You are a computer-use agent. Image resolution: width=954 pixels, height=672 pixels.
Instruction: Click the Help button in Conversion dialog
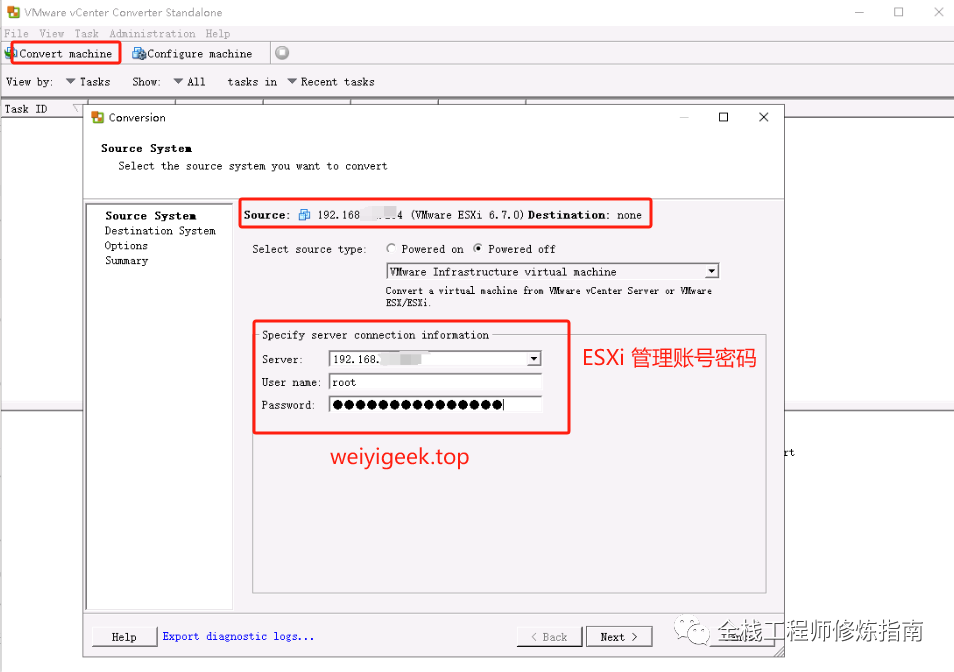[x=124, y=637]
